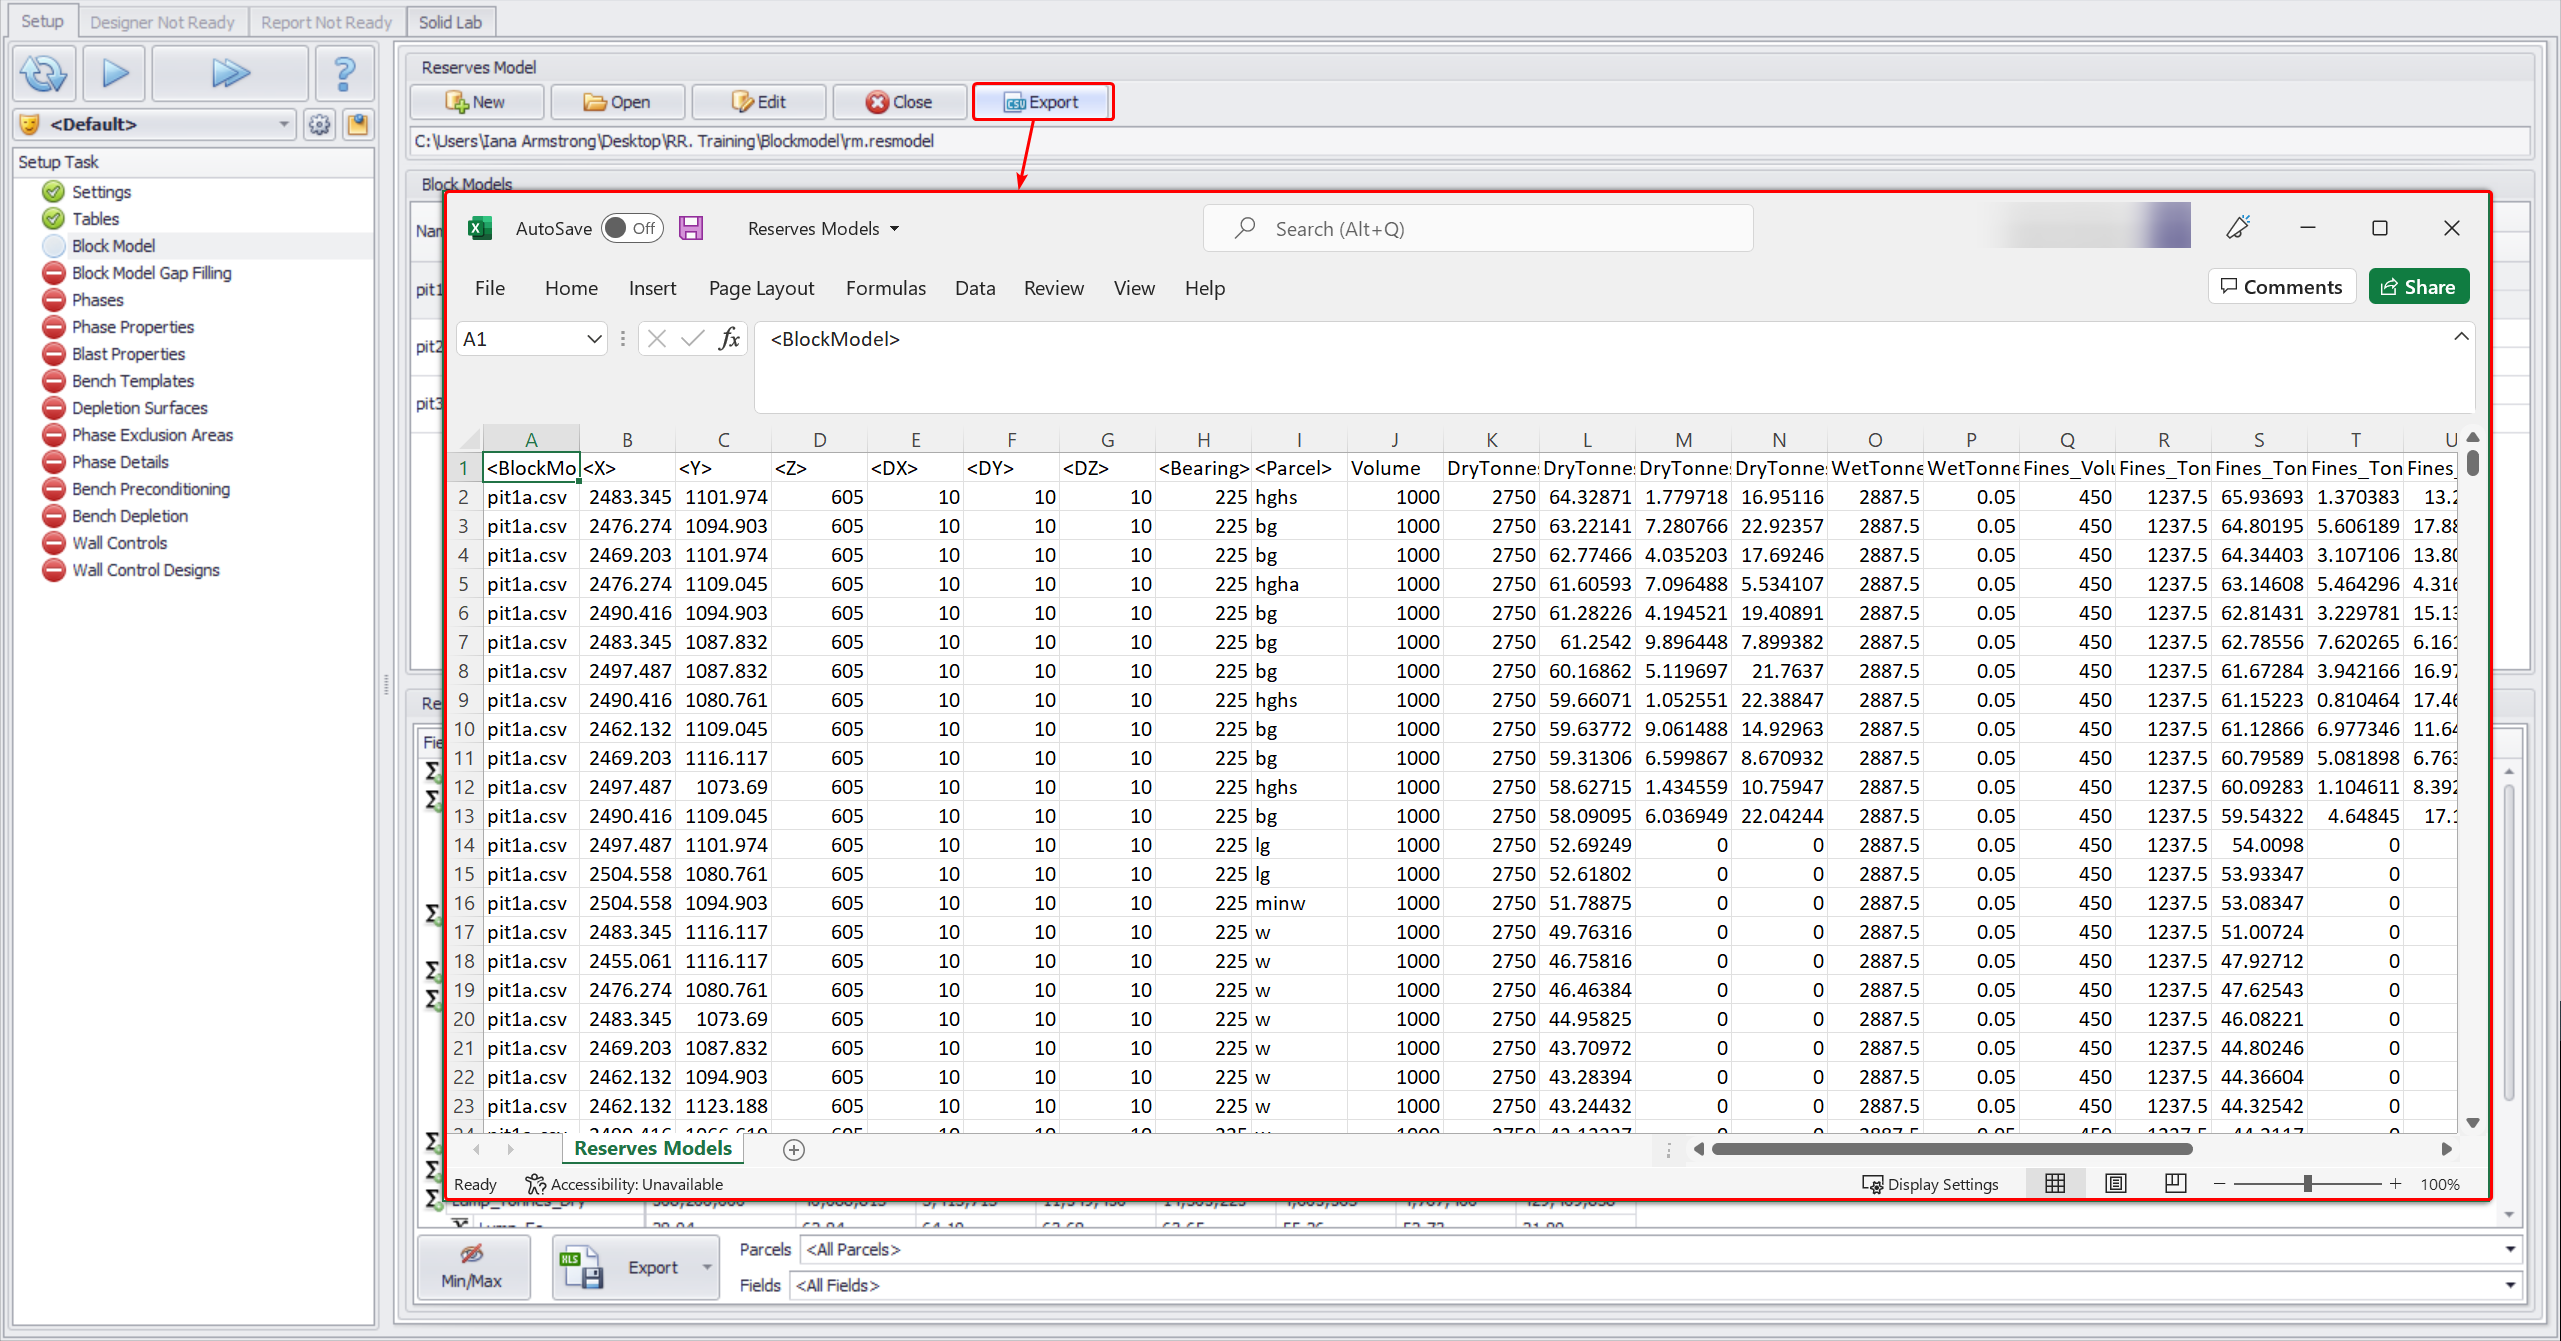The image size is (2561, 1341).
Task: Click the gear icon next to Default dropdown
Action: tap(320, 125)
